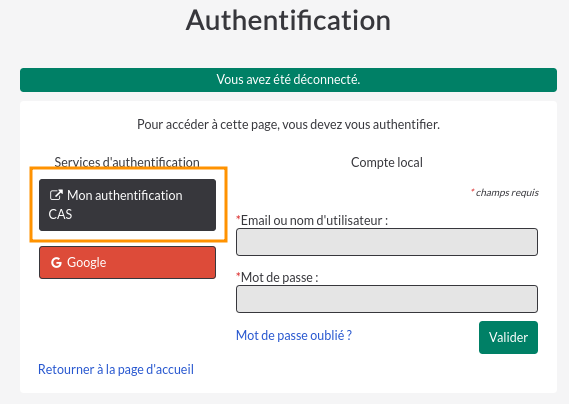Focus the Email ou nom d'utilisateur field
569x404 pixels.
tap(387, 242)
